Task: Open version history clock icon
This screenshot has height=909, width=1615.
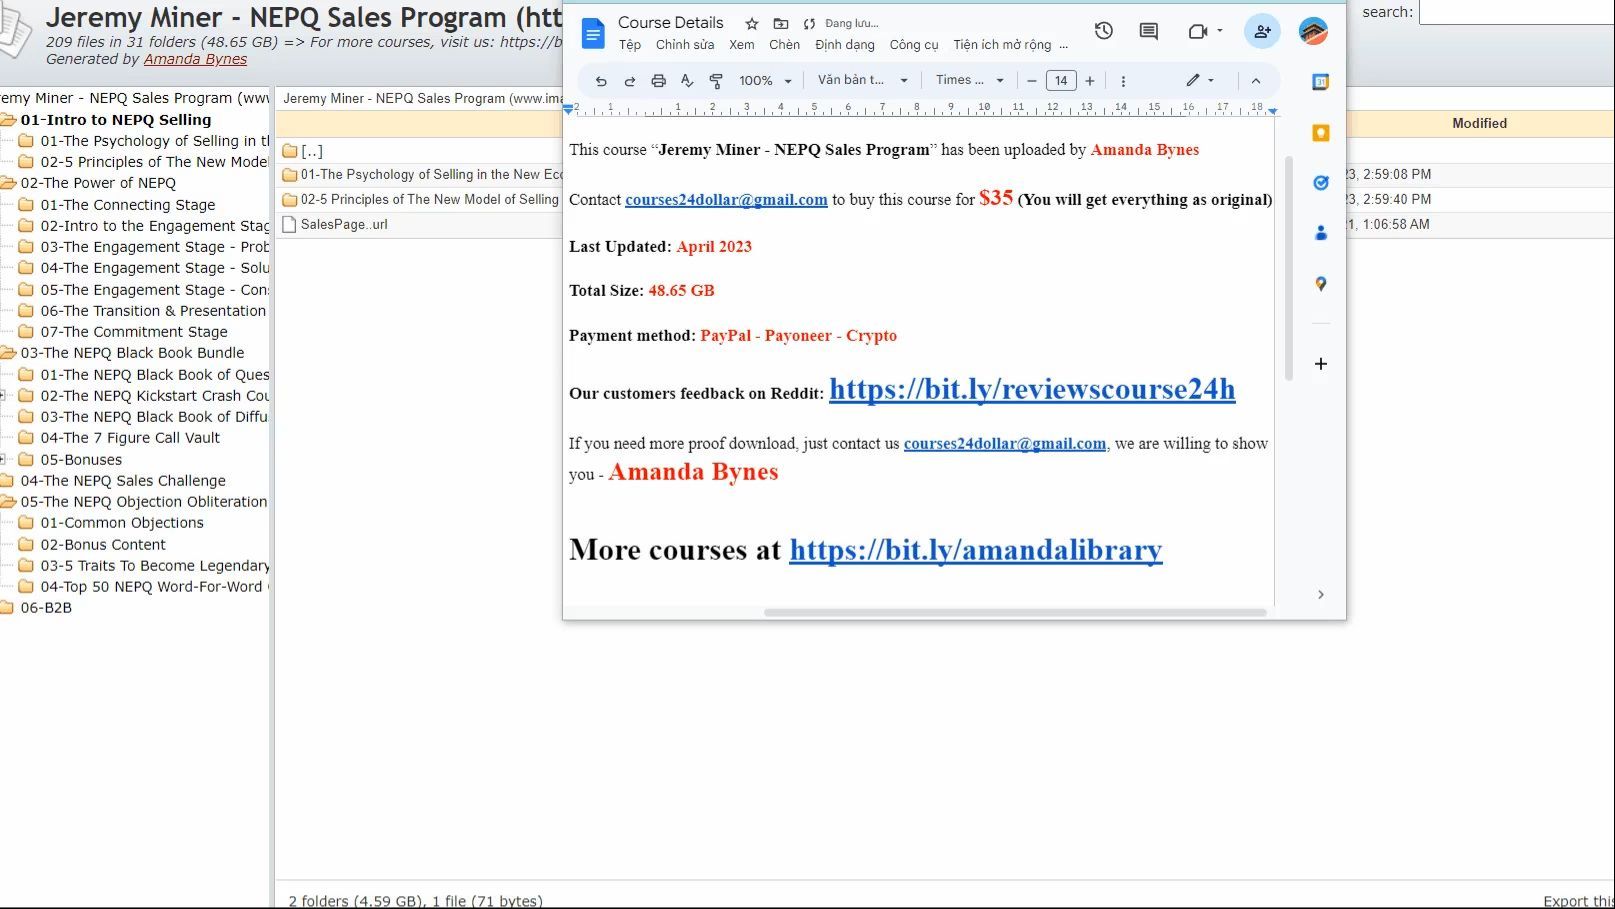Action: coord(1104,31)
